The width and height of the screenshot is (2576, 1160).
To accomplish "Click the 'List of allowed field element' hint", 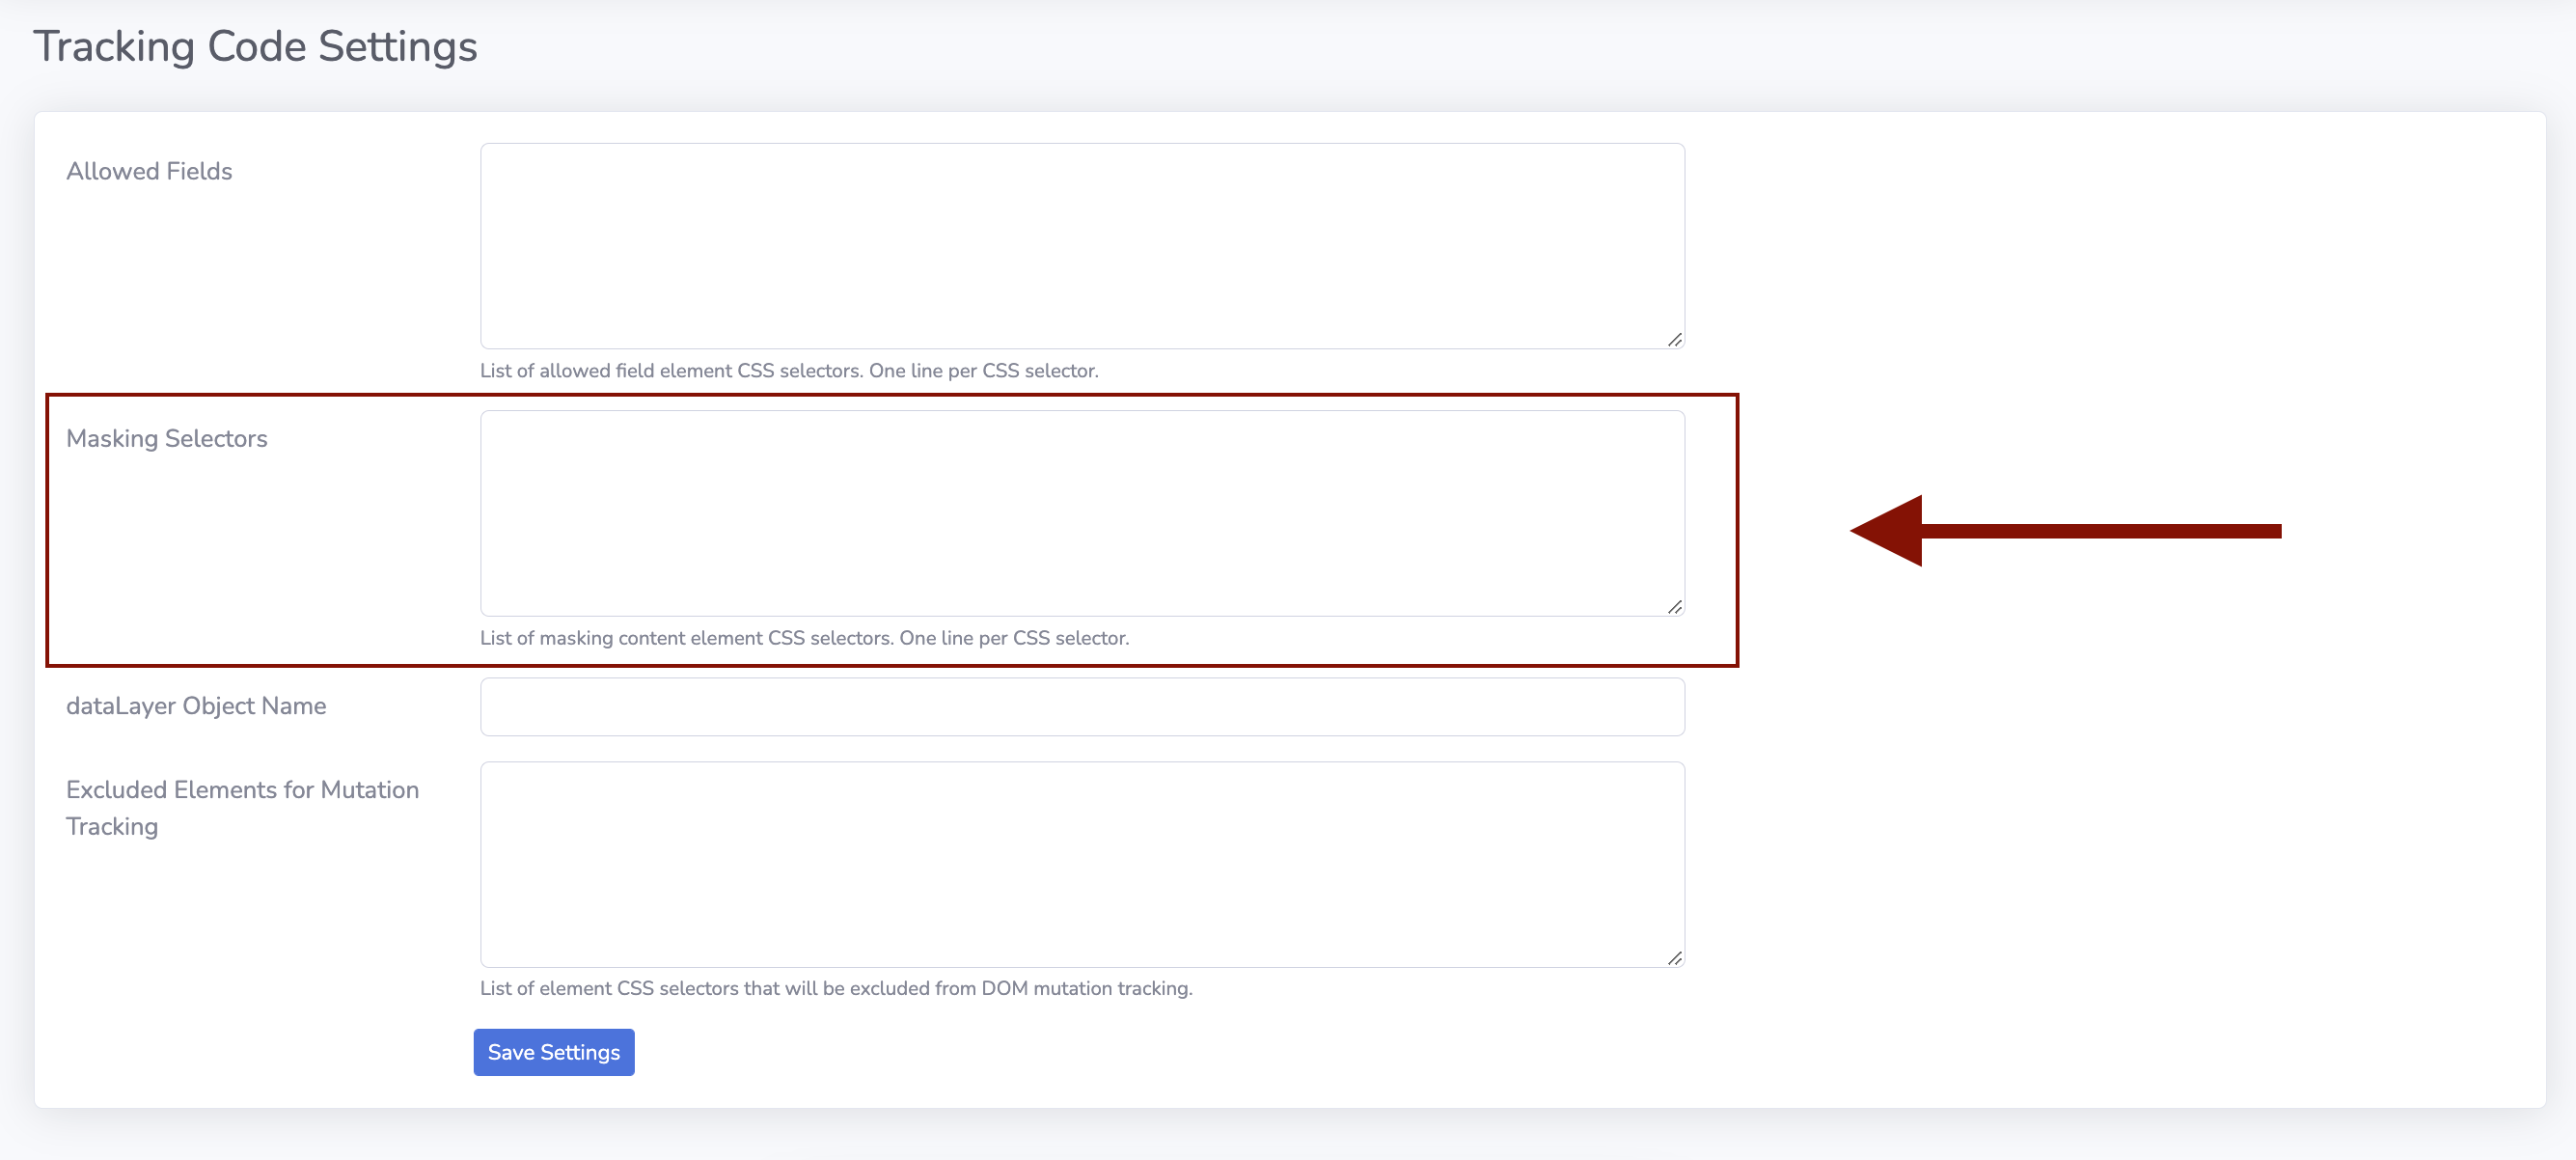I will pyautogui.click(x=789, y=371).
